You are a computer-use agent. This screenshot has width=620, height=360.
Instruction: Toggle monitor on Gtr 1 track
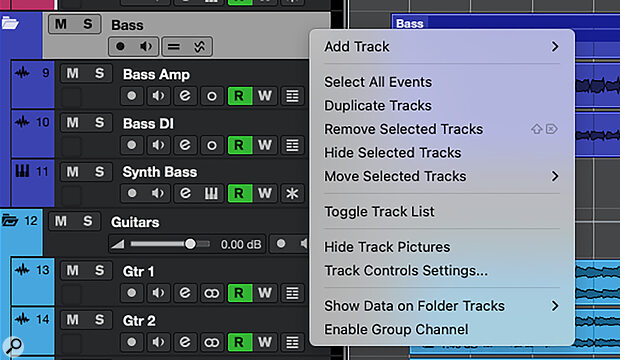[158, 293]
